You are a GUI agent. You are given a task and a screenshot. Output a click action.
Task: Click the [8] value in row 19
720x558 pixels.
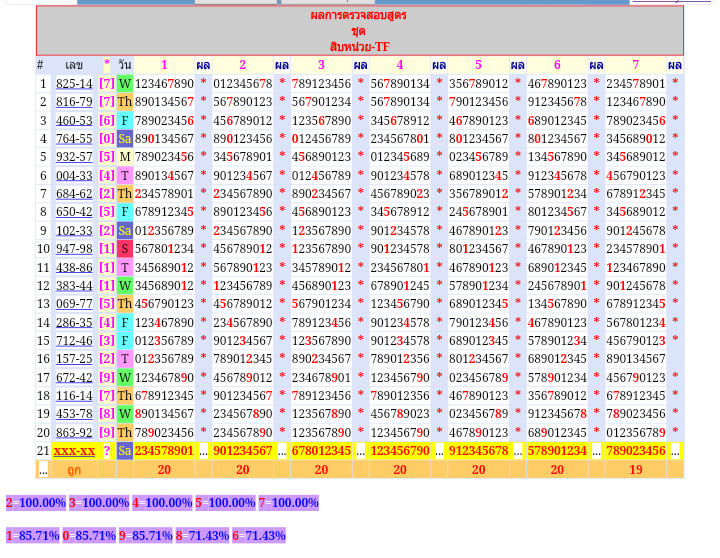coord(107,414)
